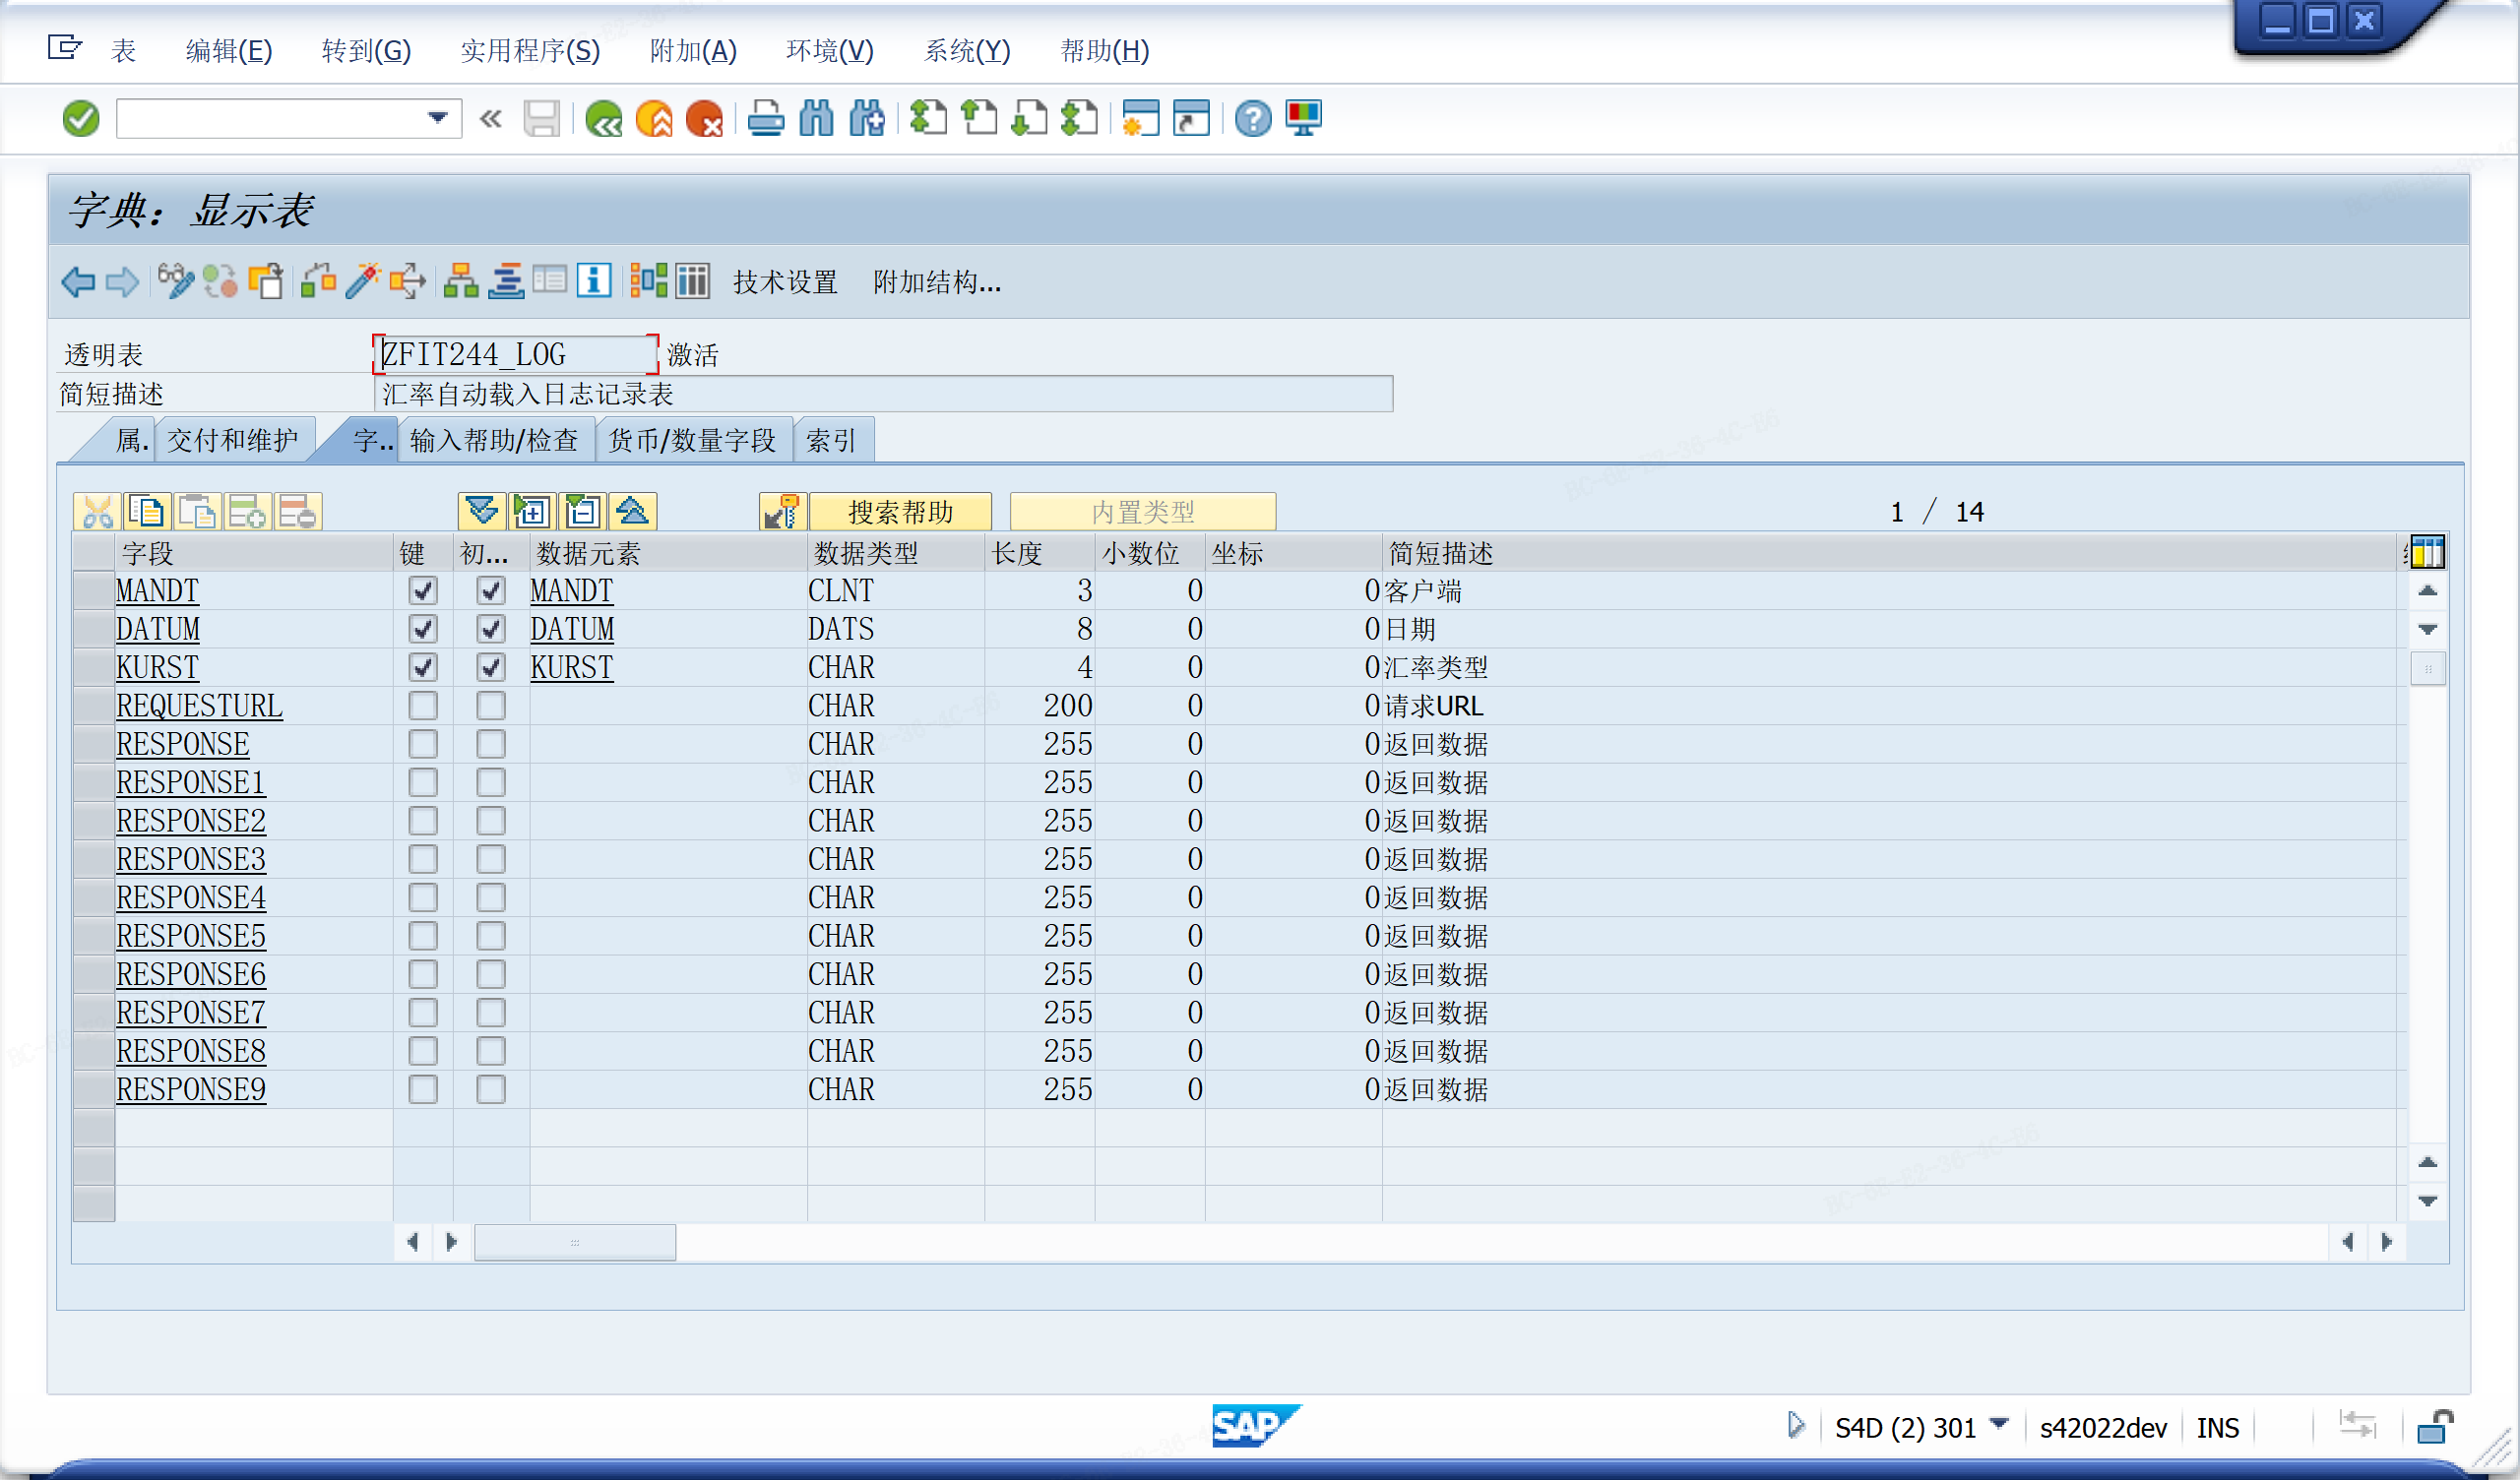2520x1480 pixels.
Task: Click the table column settings icon
Action: tap(2427, 552)
